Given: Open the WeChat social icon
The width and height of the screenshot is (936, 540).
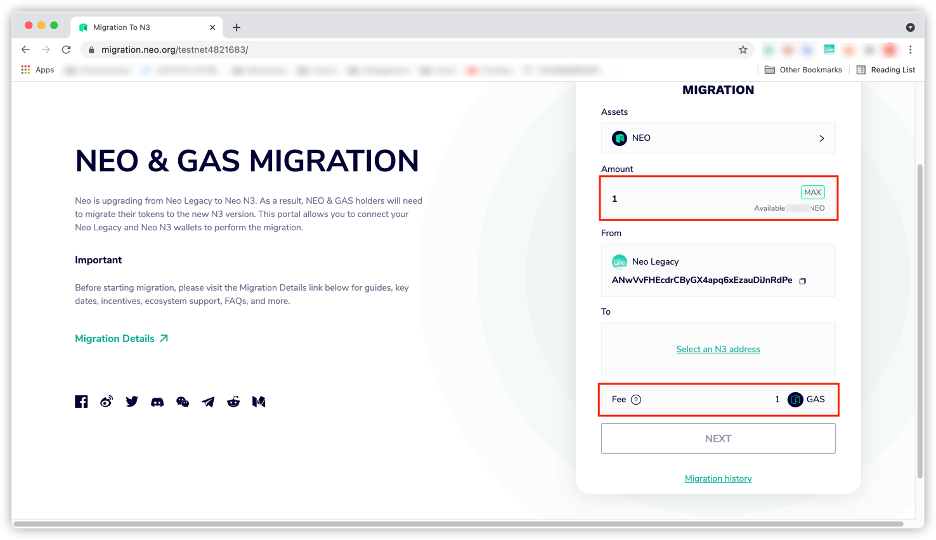Looking at the screenshot, I should tap(182, 402).
